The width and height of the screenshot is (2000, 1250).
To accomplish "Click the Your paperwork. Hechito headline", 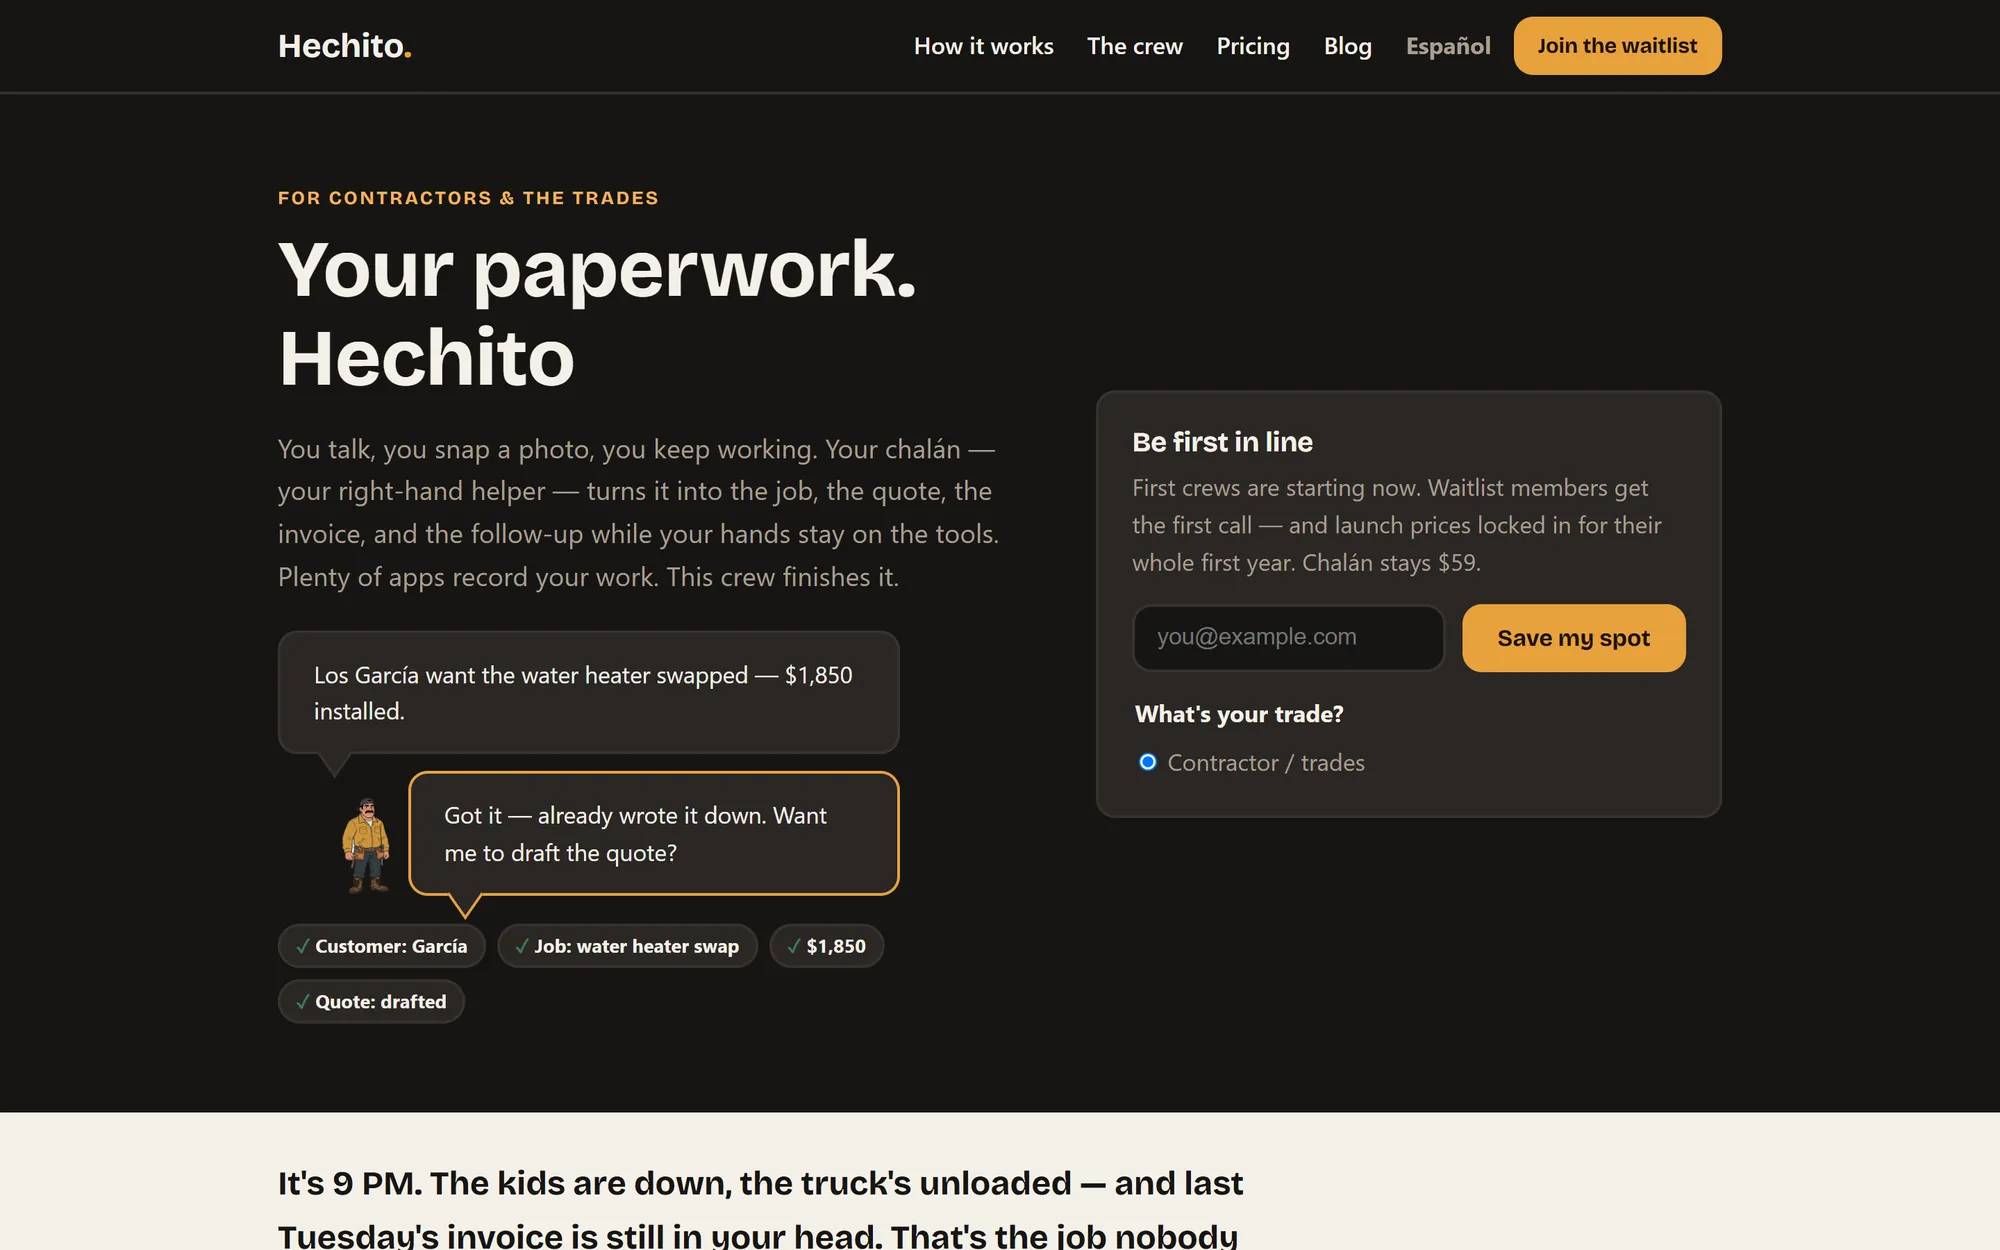I will 597,313.
